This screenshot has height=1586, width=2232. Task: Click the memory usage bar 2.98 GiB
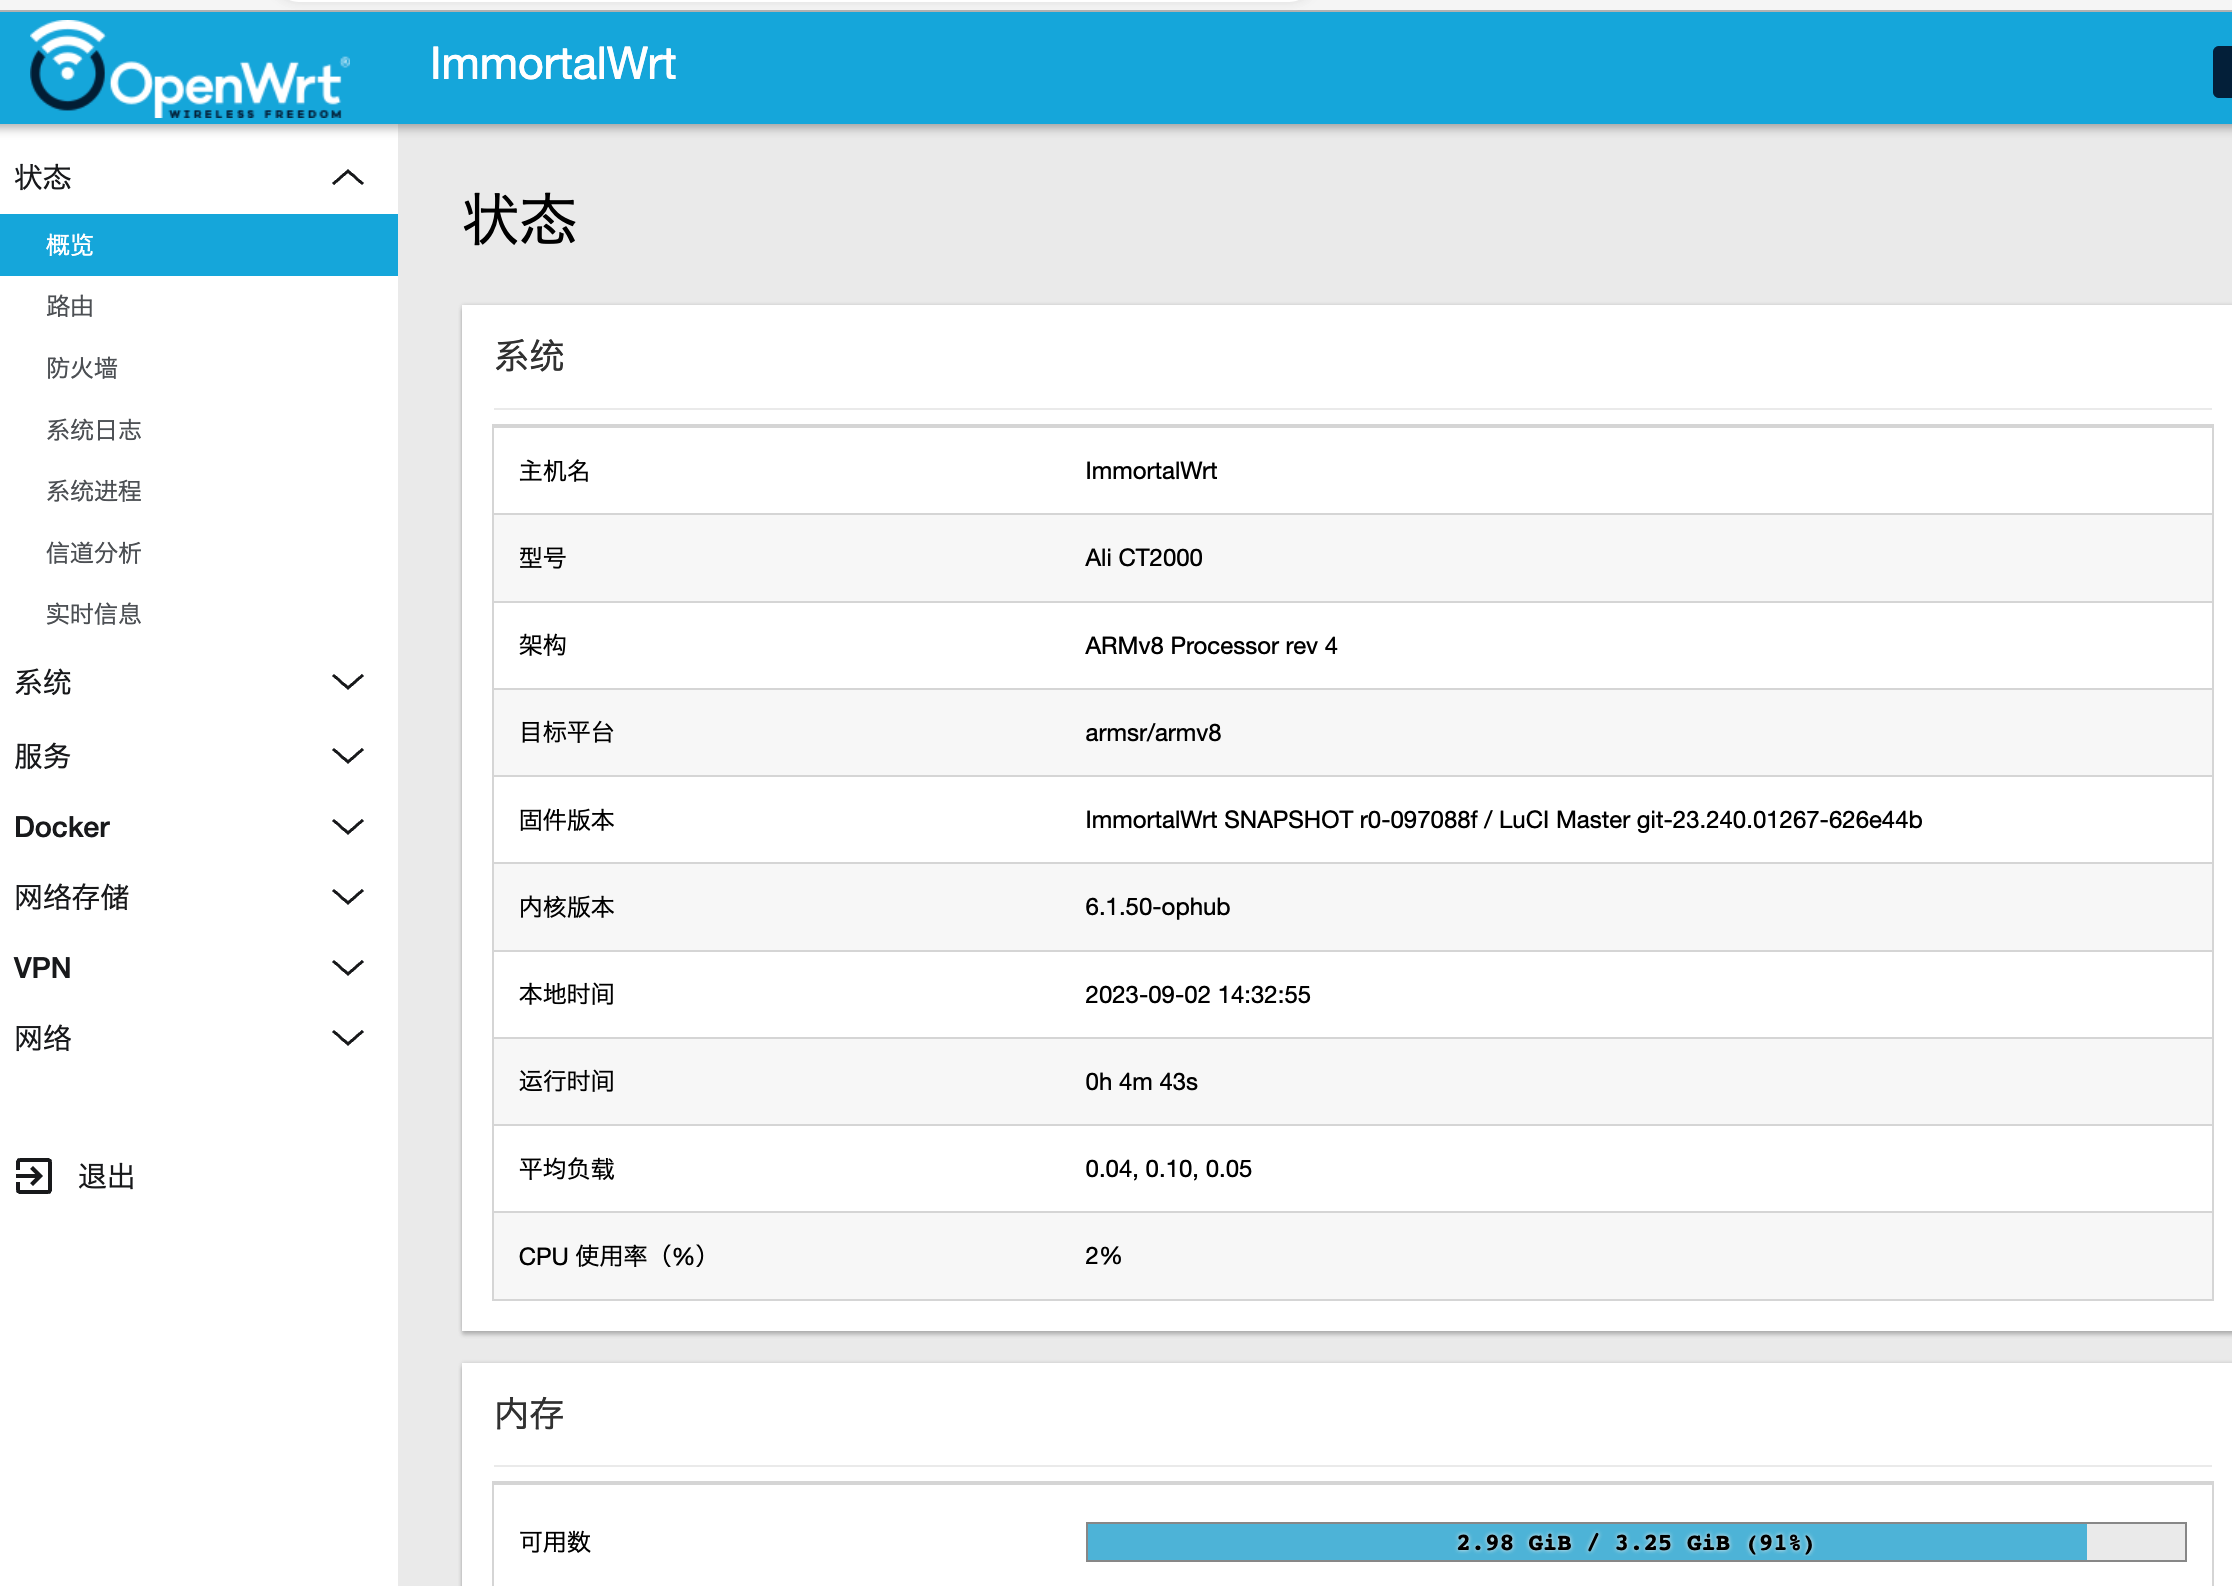[x=1635, y=1542]
